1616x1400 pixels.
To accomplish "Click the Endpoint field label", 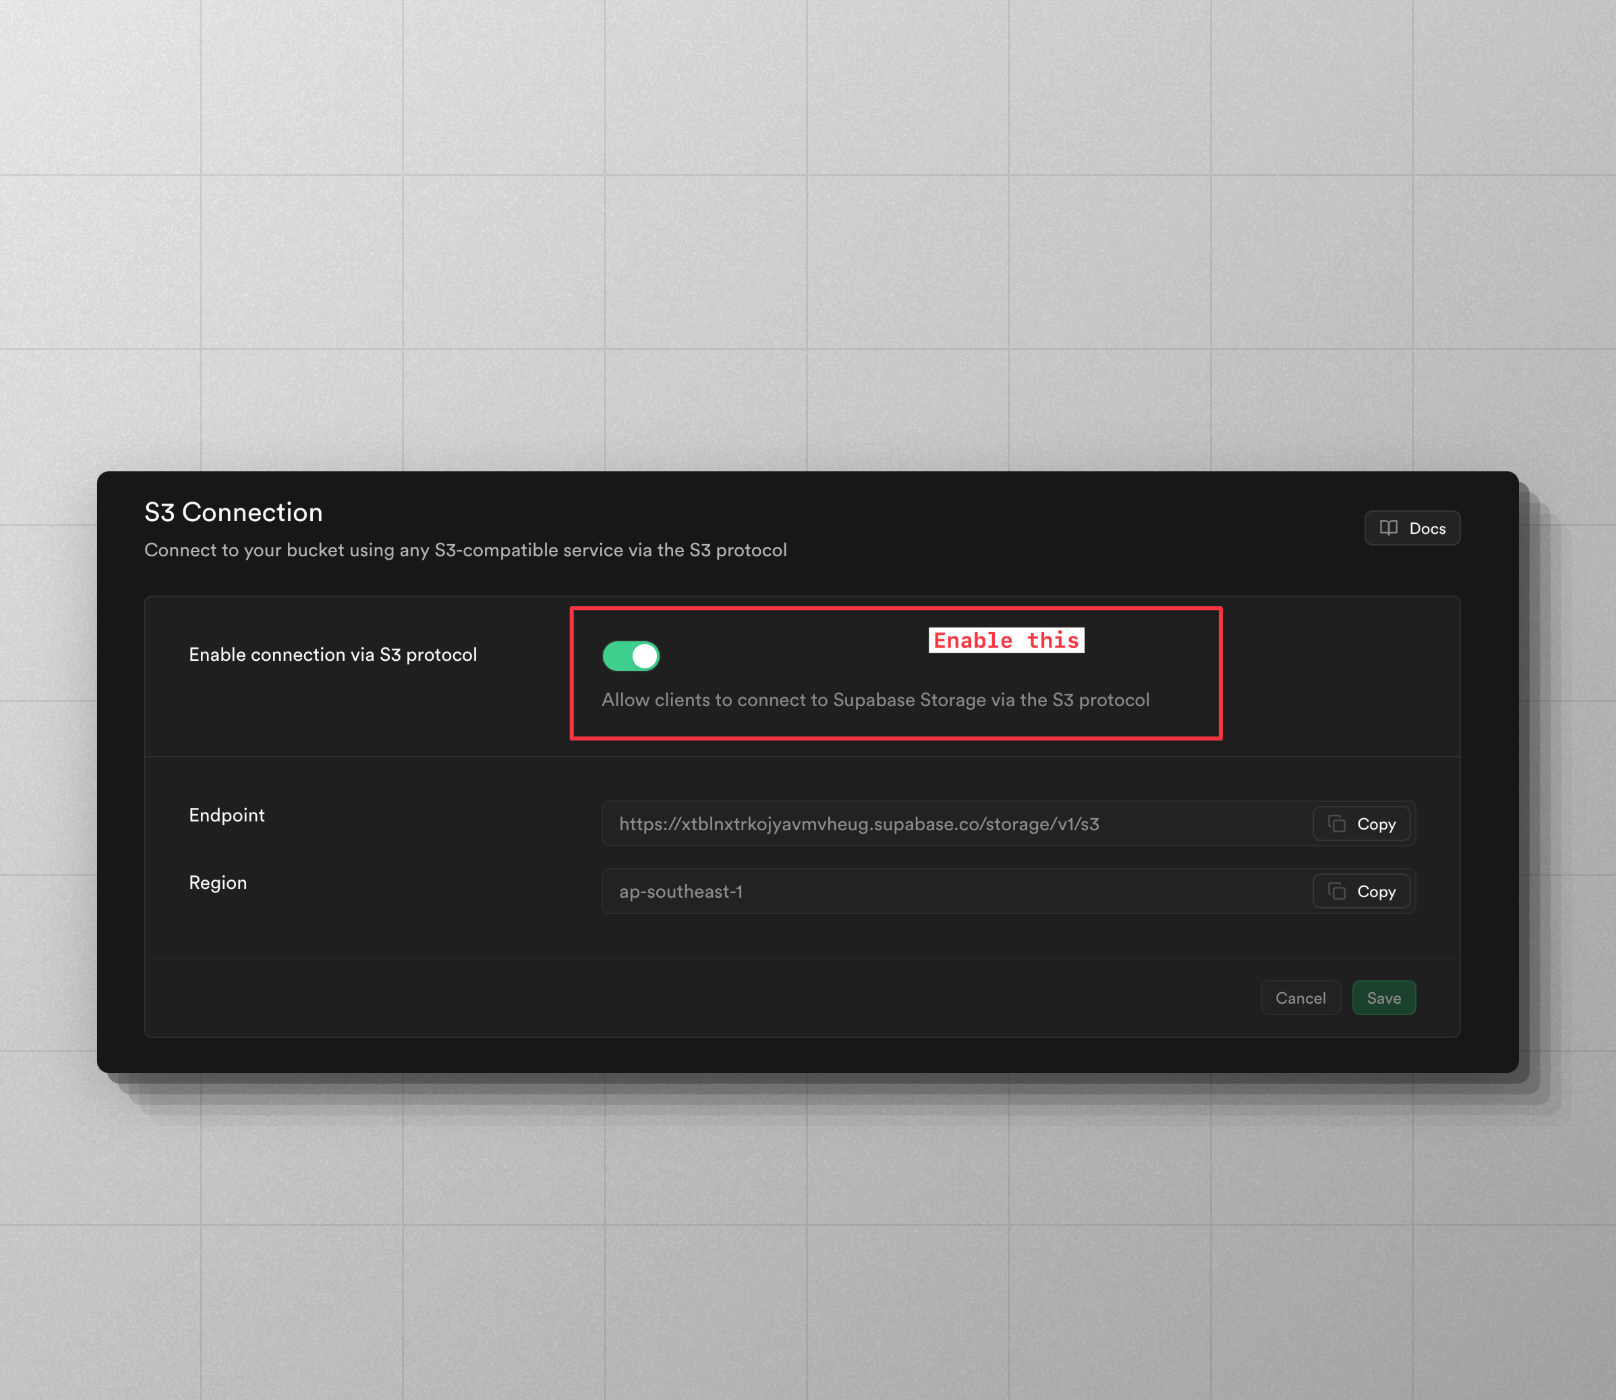I will tap(227, 815).
